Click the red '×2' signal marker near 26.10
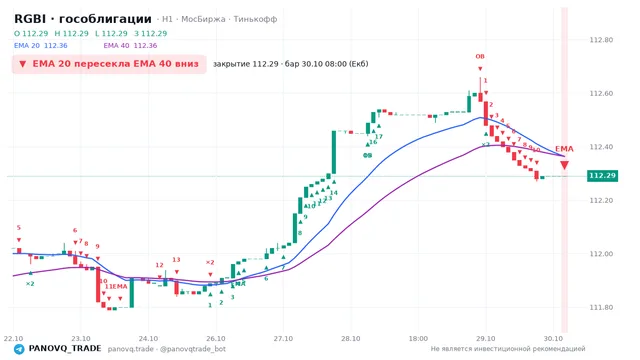The image size is (640, 360). tap(210, 262)
